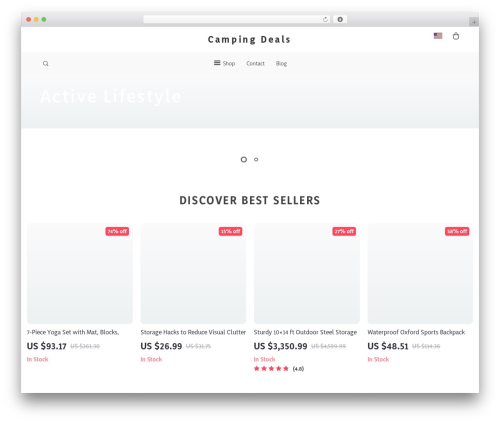The width and height of the screenshot is (500, 423).
Task: Select the discount badge on Yoga Set card
Action: (117, 231)
